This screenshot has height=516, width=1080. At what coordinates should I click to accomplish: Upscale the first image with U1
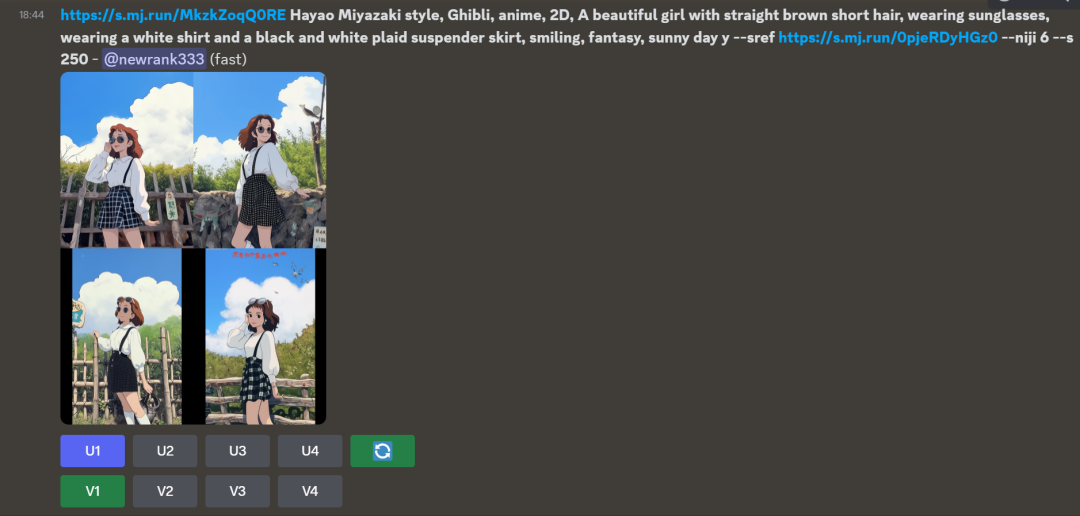tap(92, 451)
